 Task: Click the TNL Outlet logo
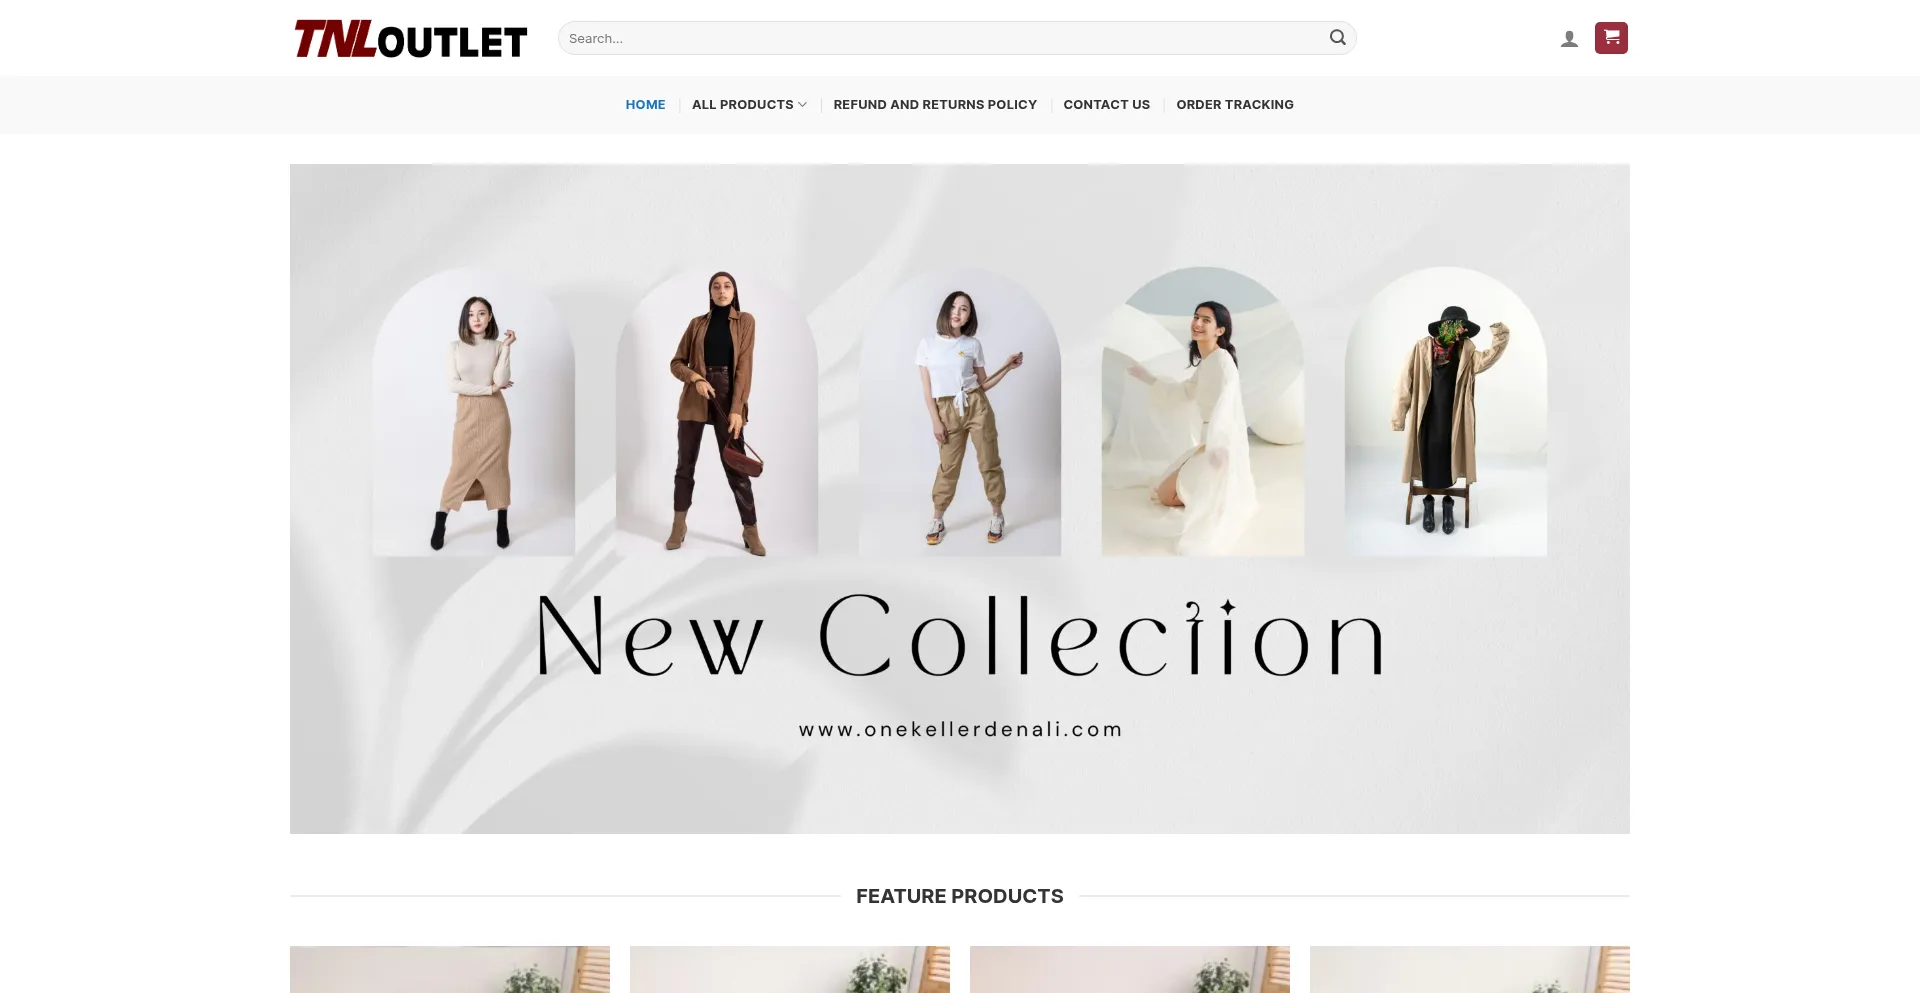coord(411,39)
